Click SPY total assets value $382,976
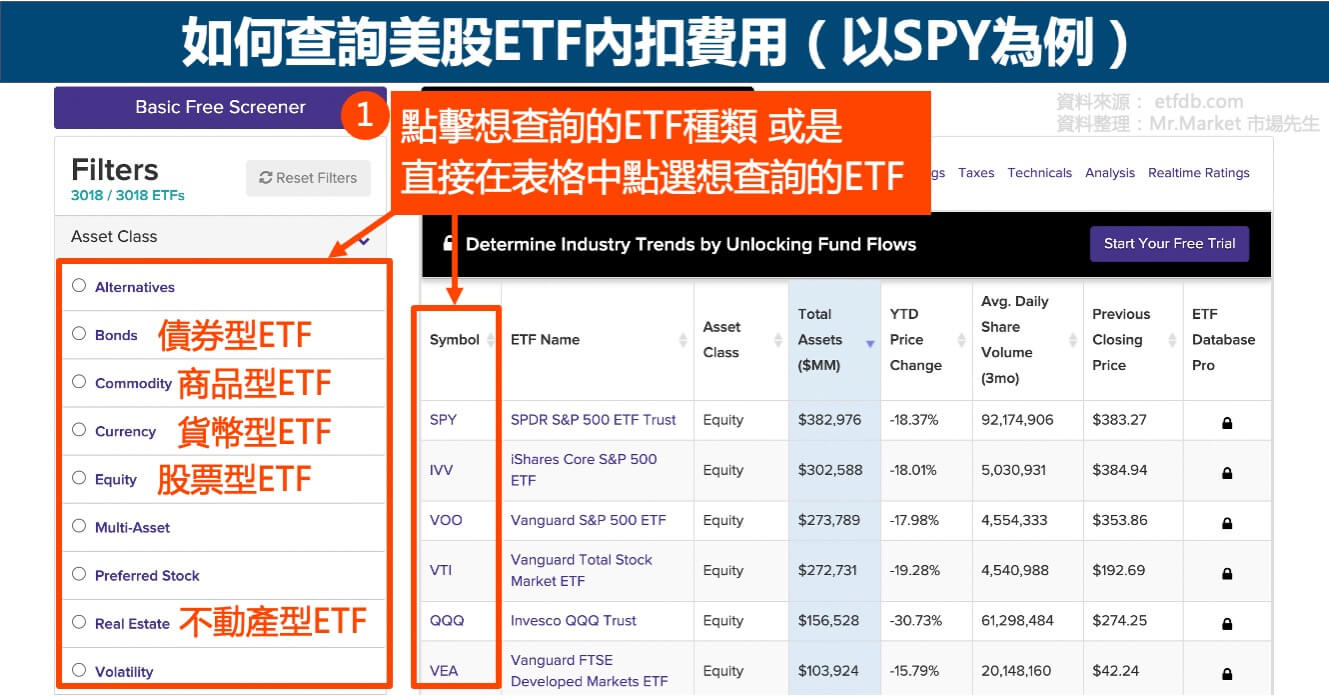This screenshot has height=696, width=1329. [830, 420]
